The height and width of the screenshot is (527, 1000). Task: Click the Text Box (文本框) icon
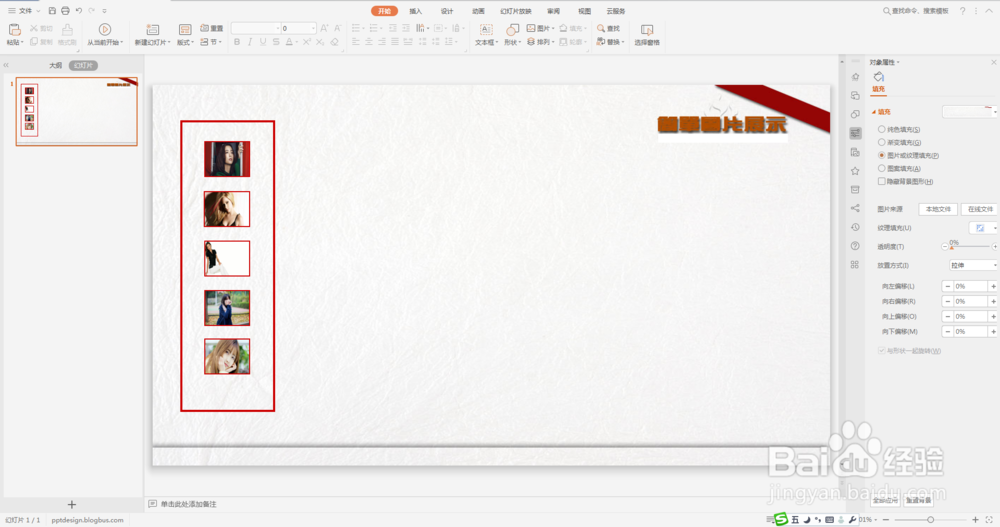(486, 30)
